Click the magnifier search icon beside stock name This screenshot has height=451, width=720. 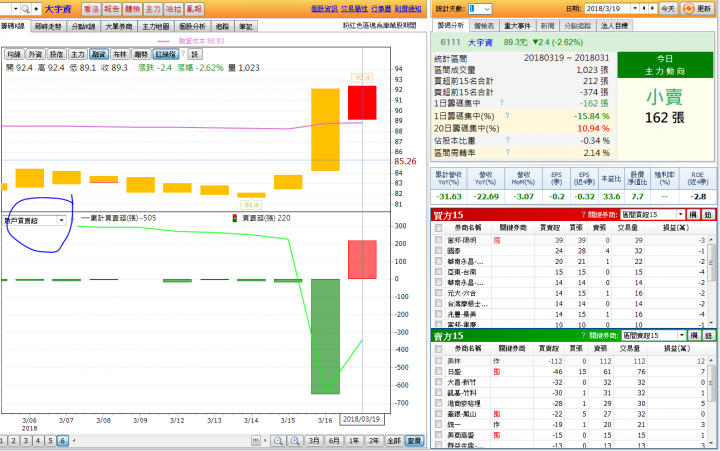coord(26,9)
